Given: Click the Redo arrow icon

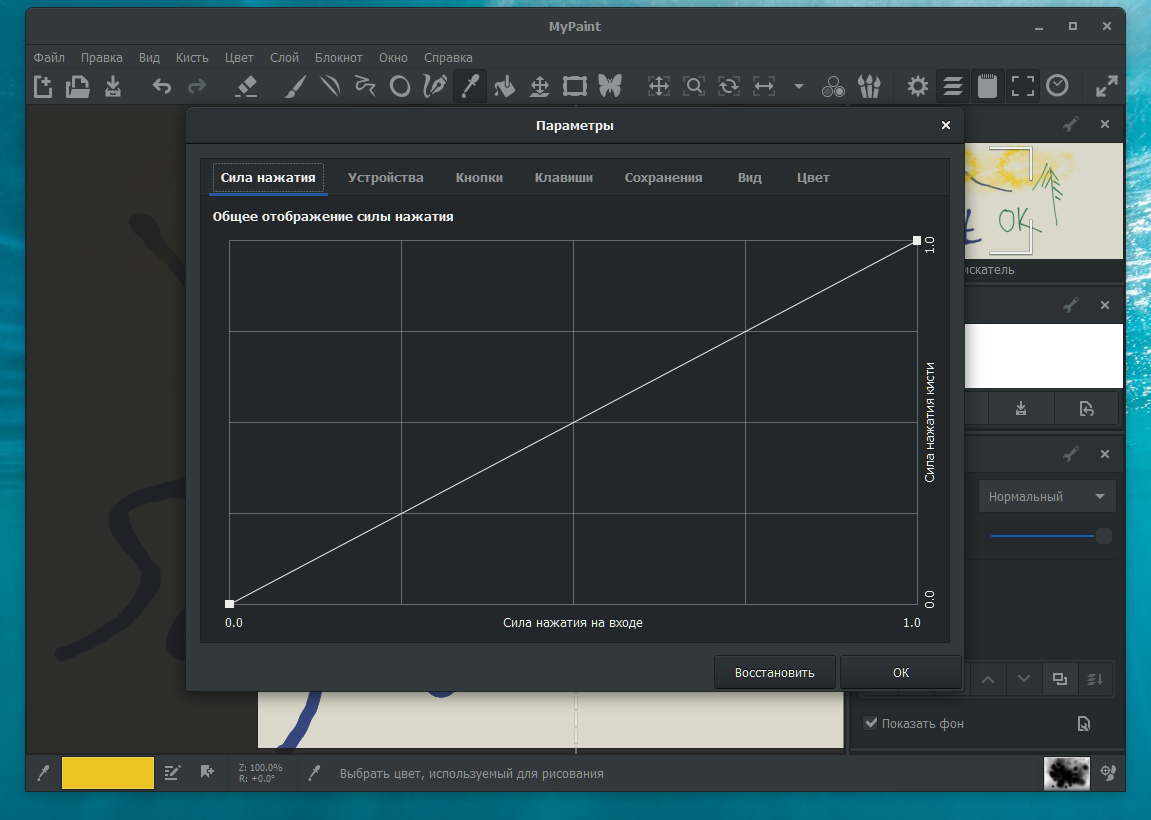Looking at the screenshot, I should tap(197, 87).
